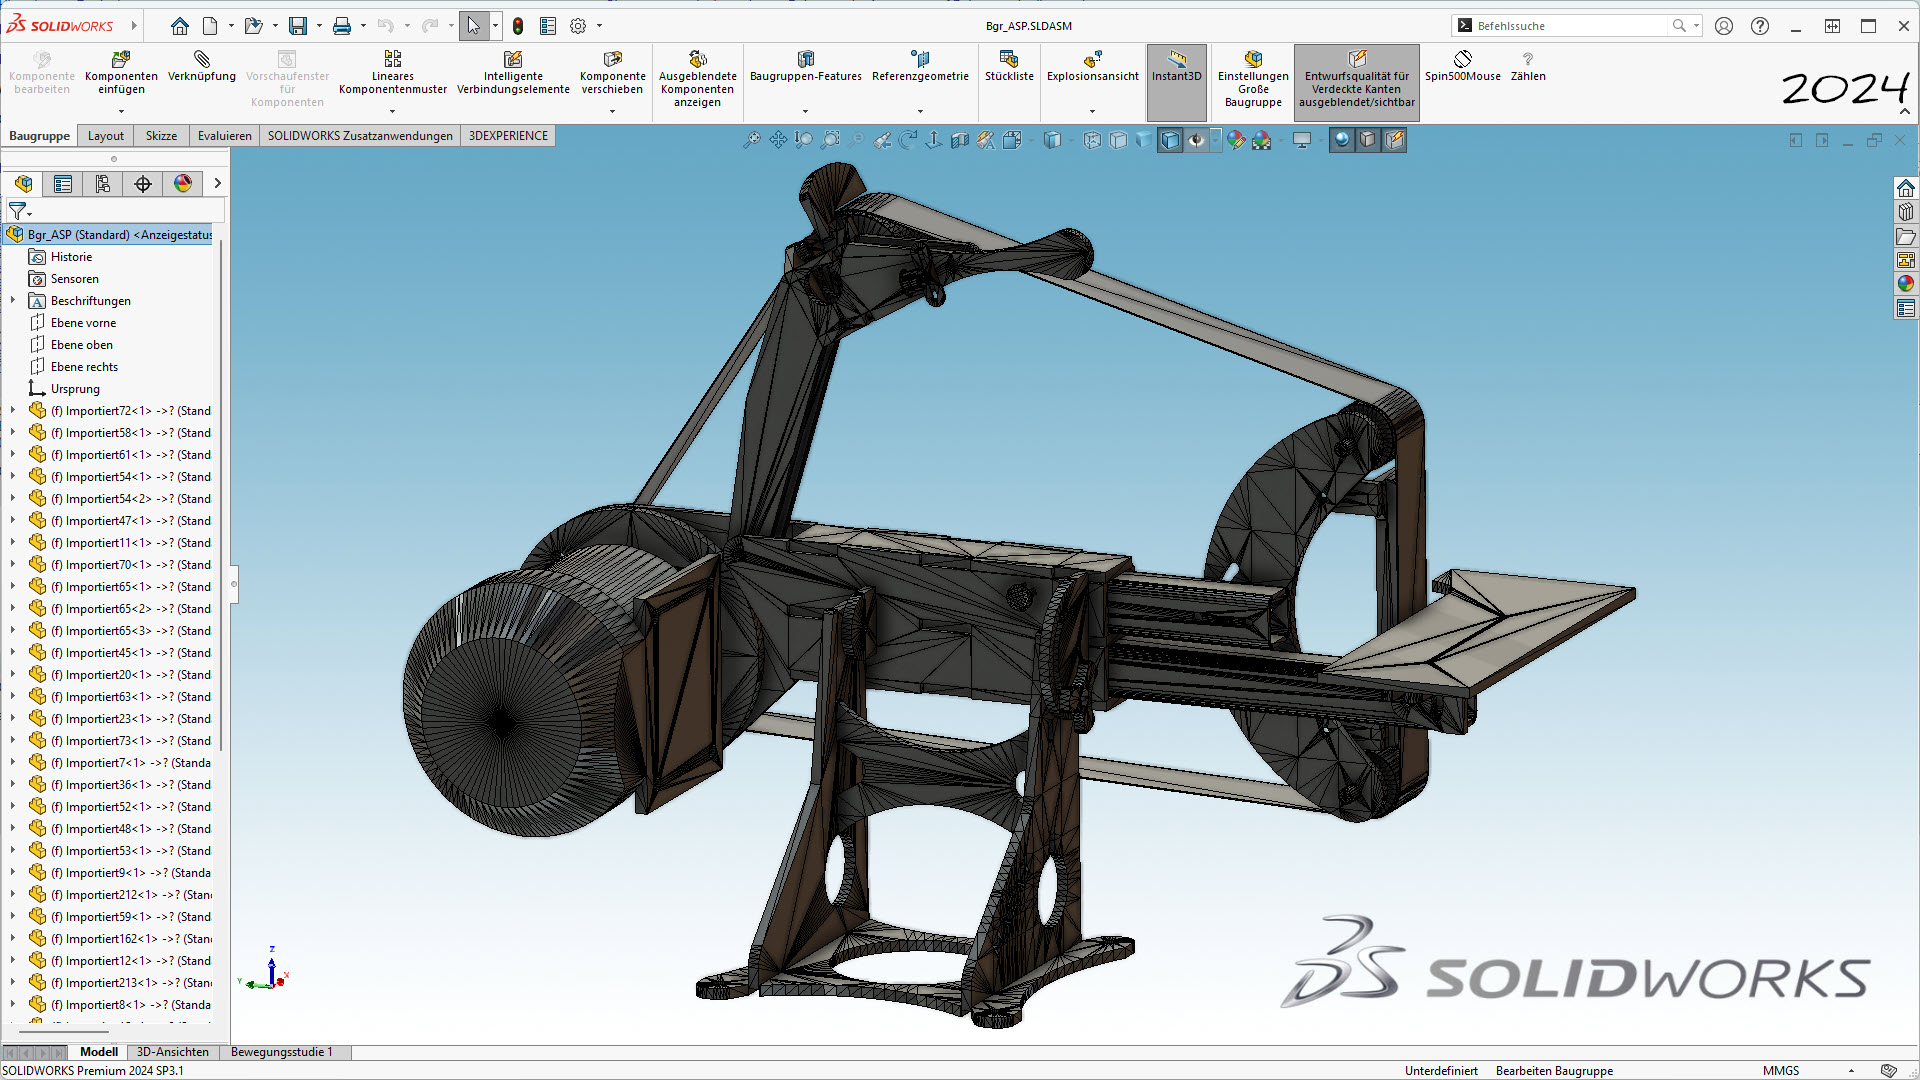
Task: Open Referenzgeometrie dropdown arrow
Action: 920,112
